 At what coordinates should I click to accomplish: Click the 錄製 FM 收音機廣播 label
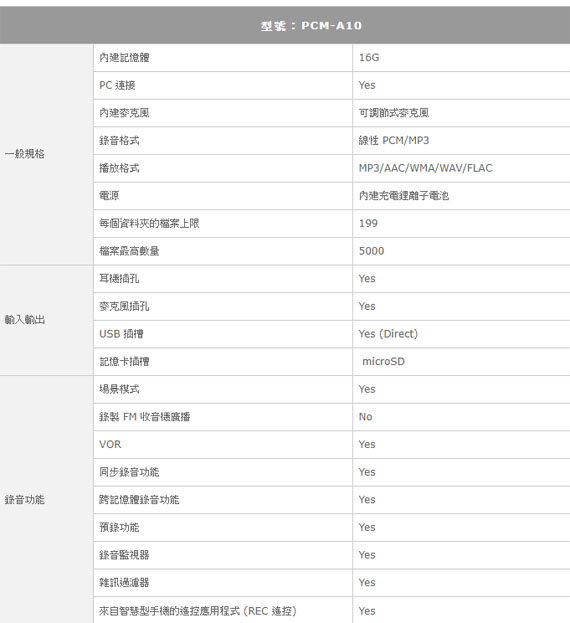(x=145, y=417)
